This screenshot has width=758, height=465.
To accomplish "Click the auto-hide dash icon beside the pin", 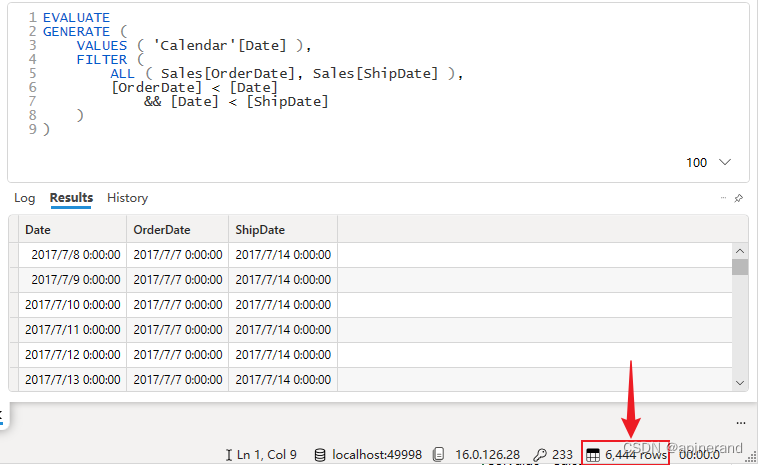I will tap(723, 198).
